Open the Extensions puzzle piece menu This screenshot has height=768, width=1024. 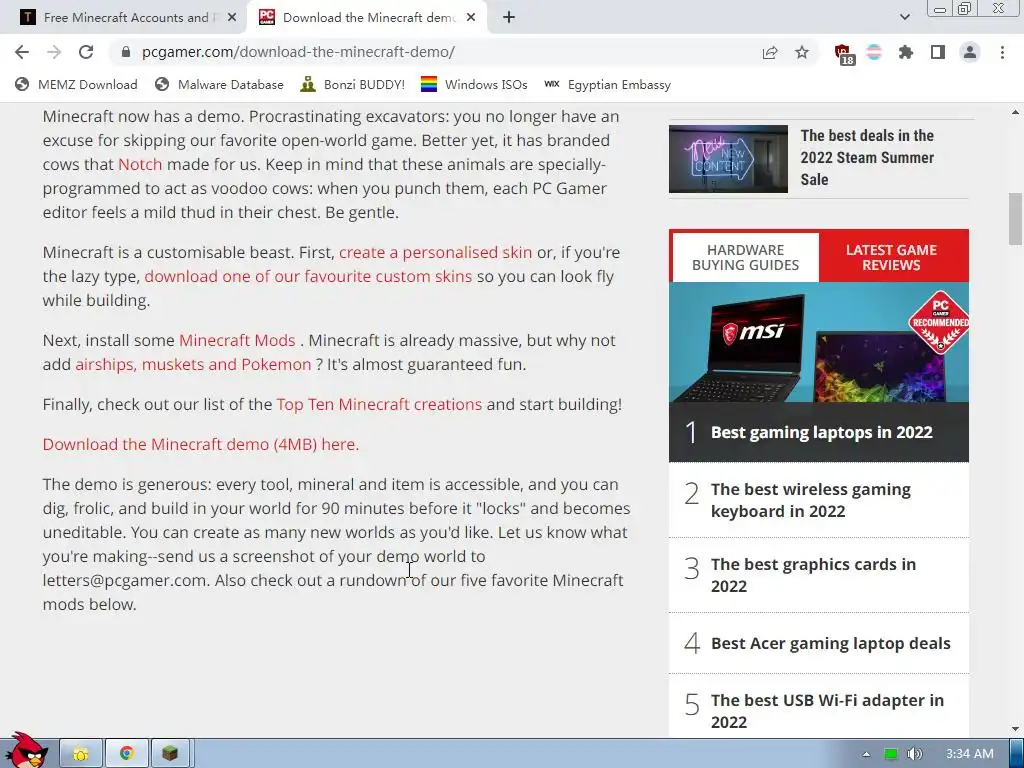coord(906,52)
